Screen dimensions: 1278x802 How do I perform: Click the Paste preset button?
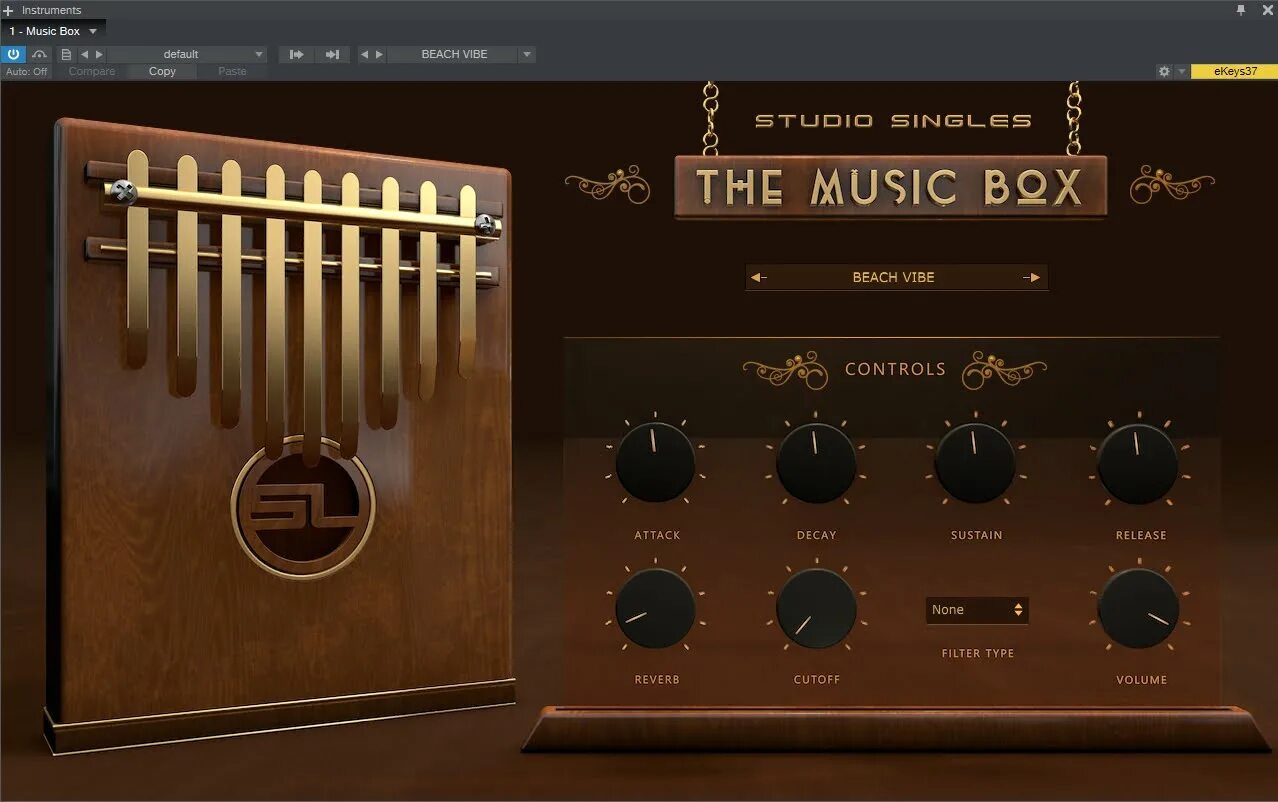pyautogui.click(x=230, y=71)
